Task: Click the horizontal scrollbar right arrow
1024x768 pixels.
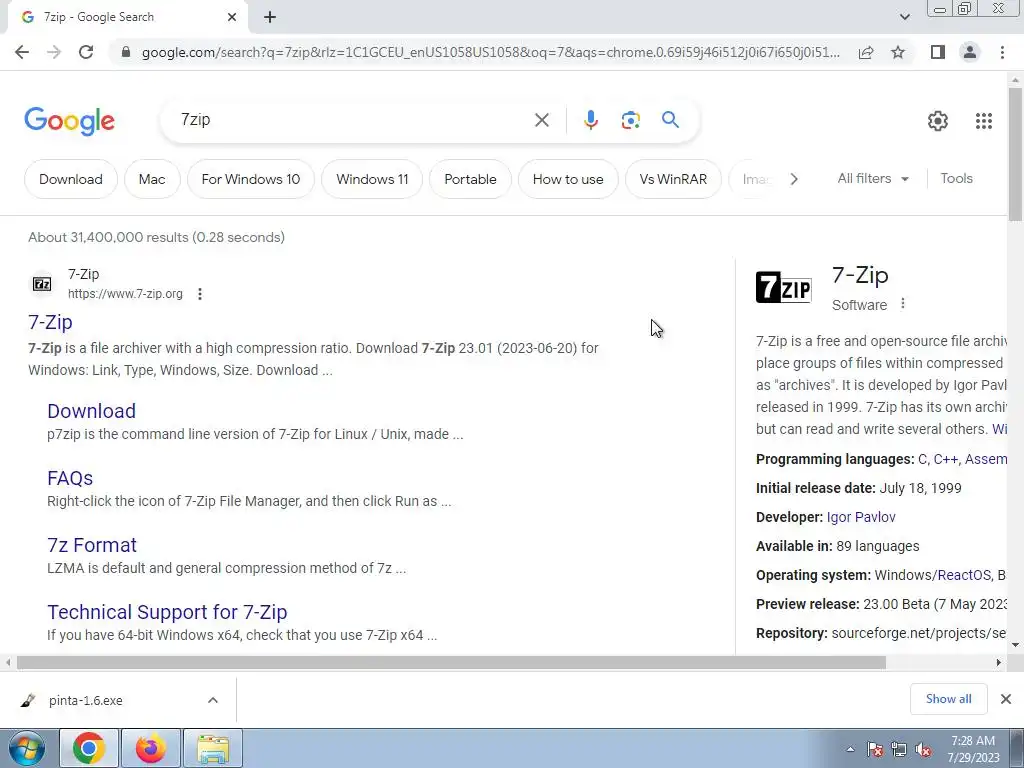Action: pyautogui.click(x=999, y=662)
